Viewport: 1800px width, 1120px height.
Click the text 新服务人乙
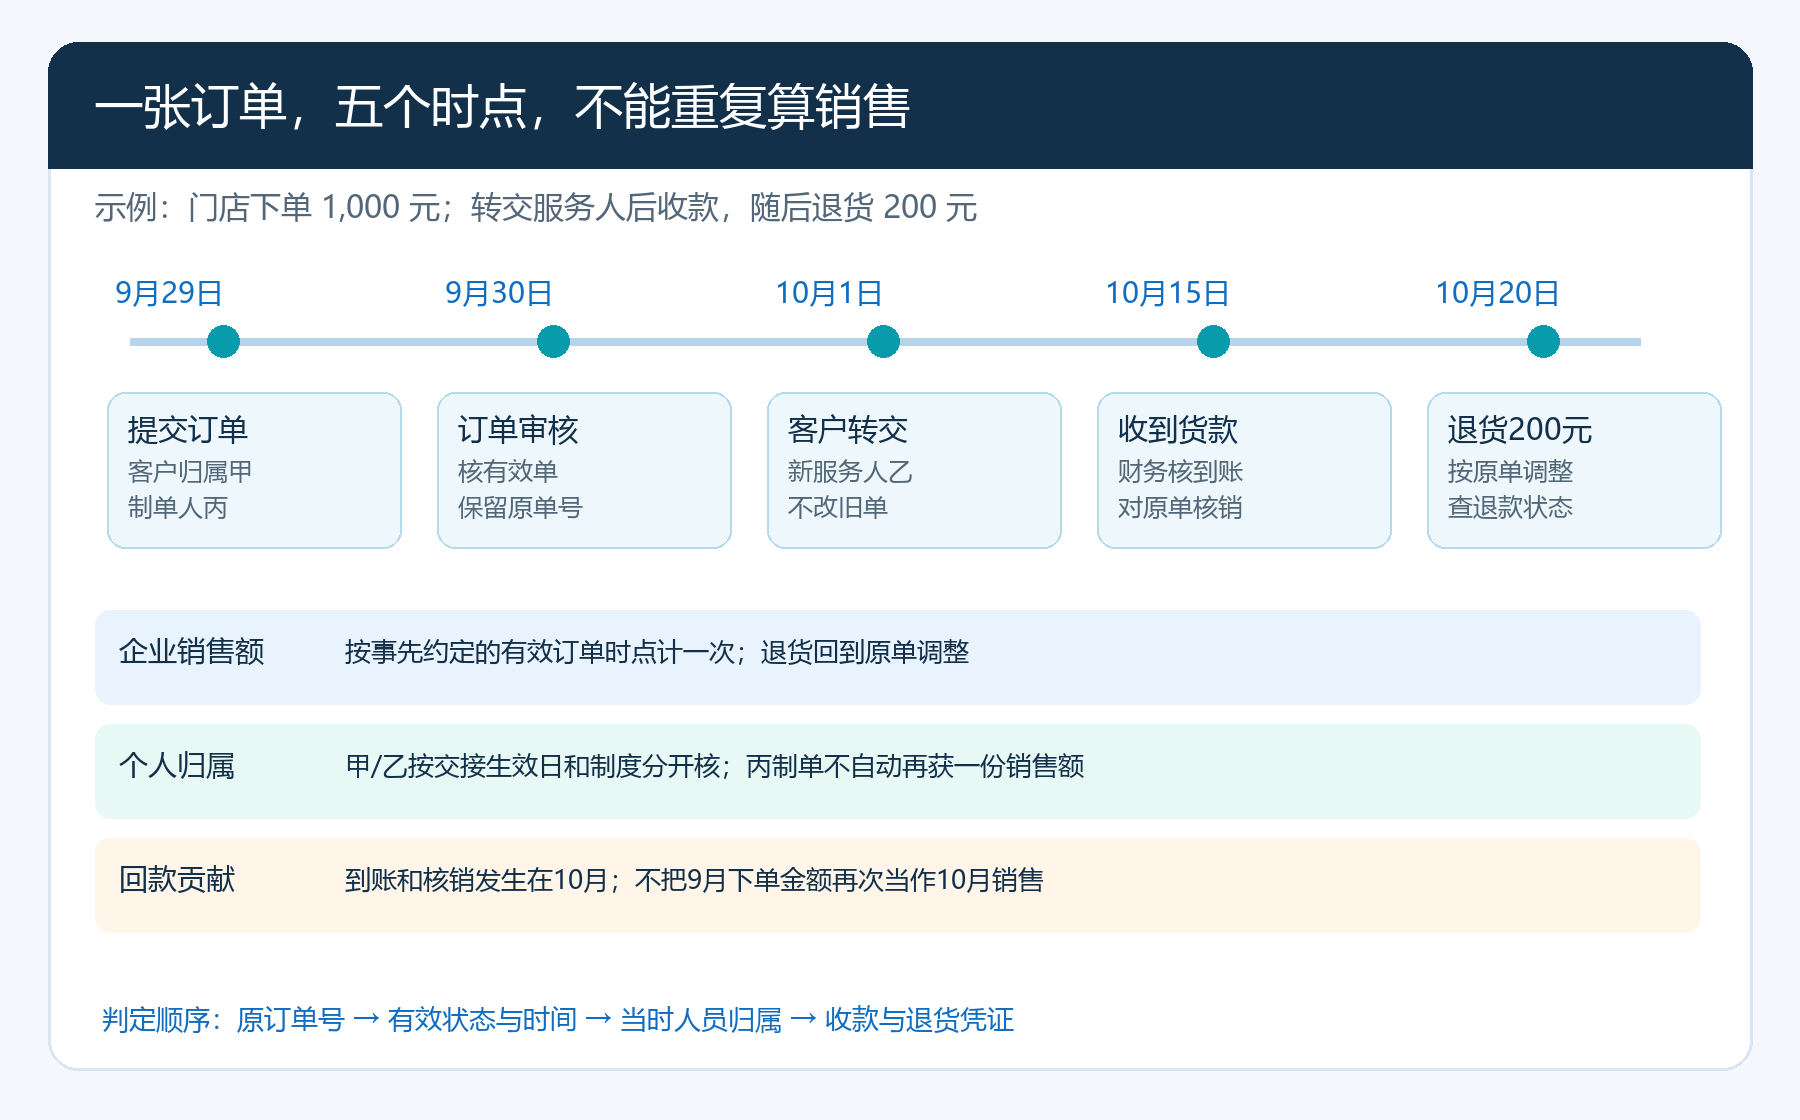coord(850,471)
